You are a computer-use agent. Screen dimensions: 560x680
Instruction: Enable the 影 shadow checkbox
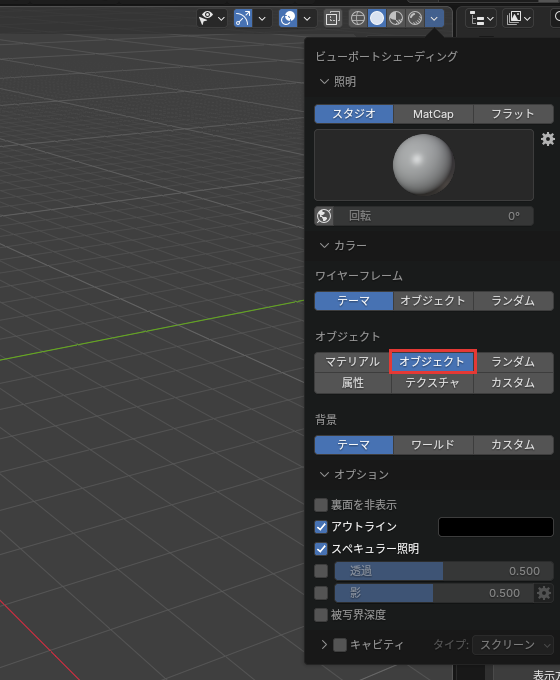(x=321, y=593)
